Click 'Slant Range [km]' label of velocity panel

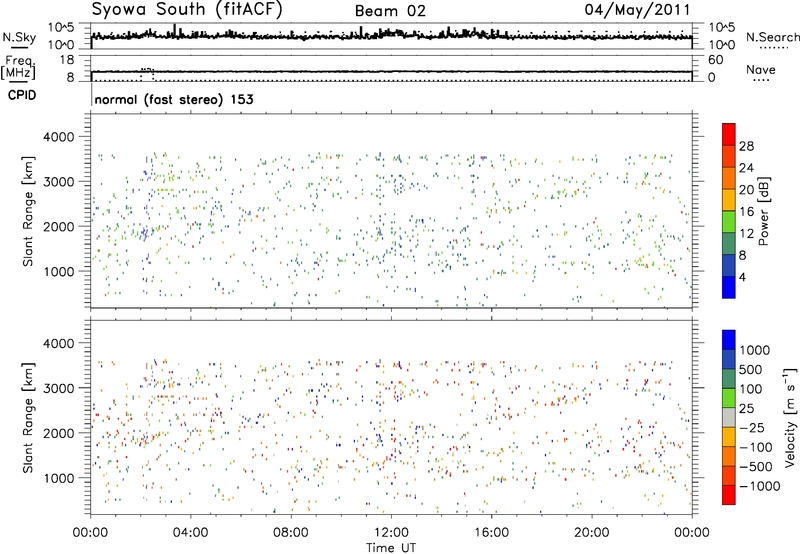click(28, 417)
